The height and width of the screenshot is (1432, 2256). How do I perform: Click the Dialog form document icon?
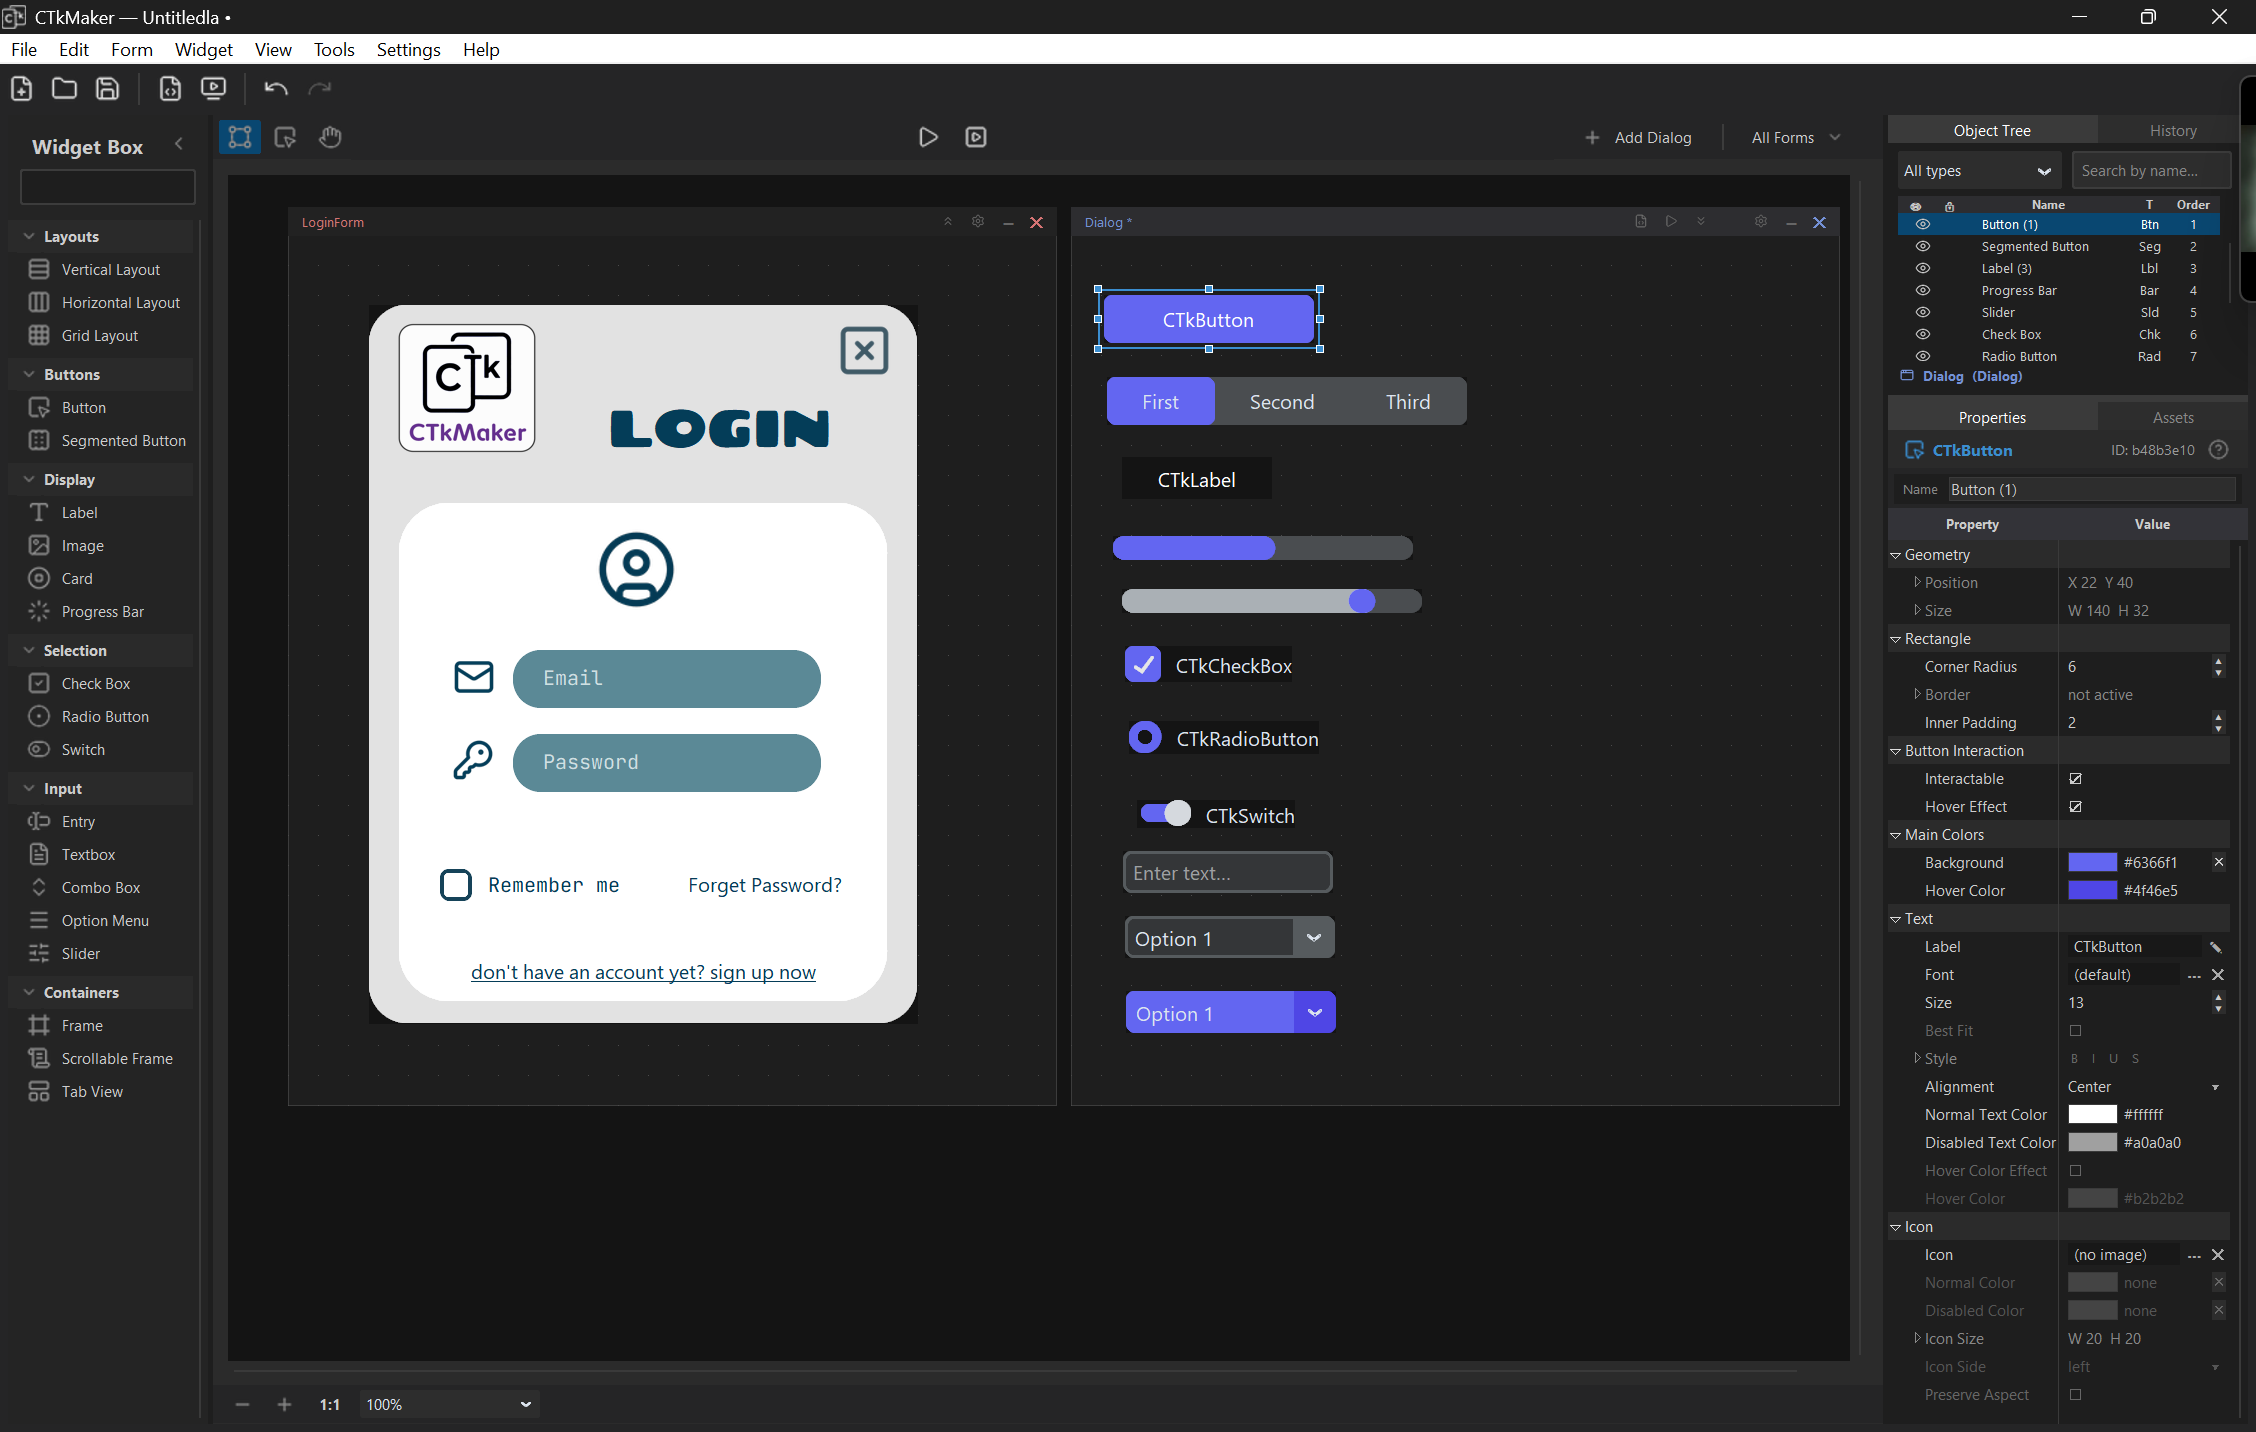point(1641,222)
